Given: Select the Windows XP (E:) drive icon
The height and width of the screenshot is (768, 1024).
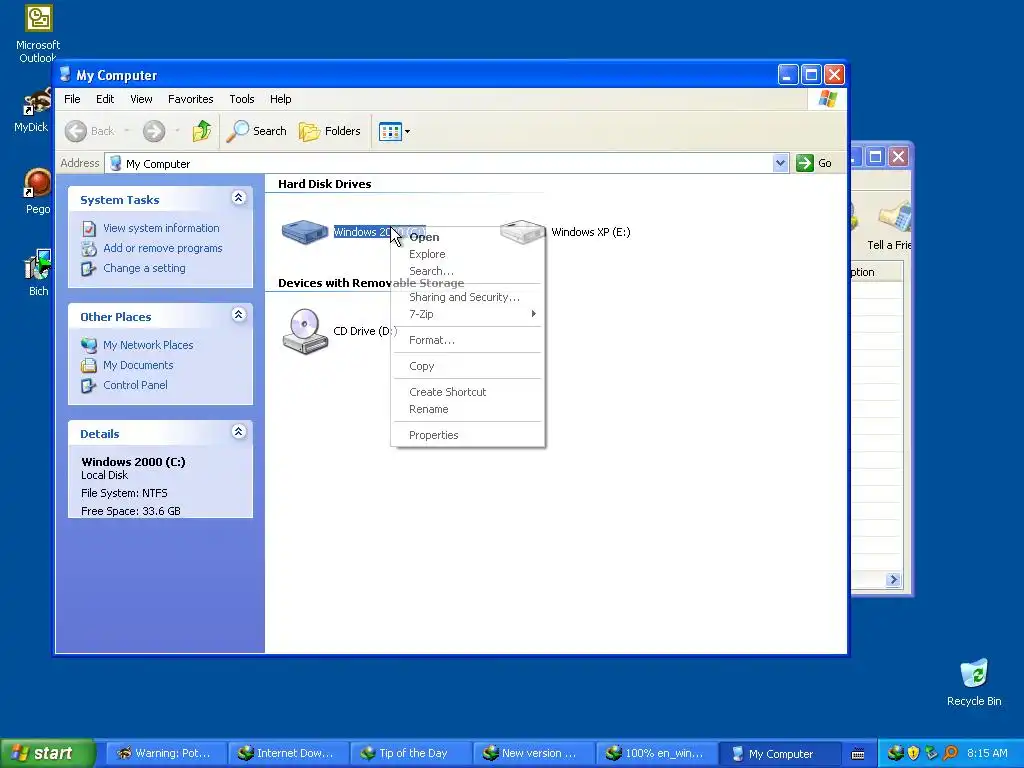Looking at the screenshot, I should coord(522,232).
